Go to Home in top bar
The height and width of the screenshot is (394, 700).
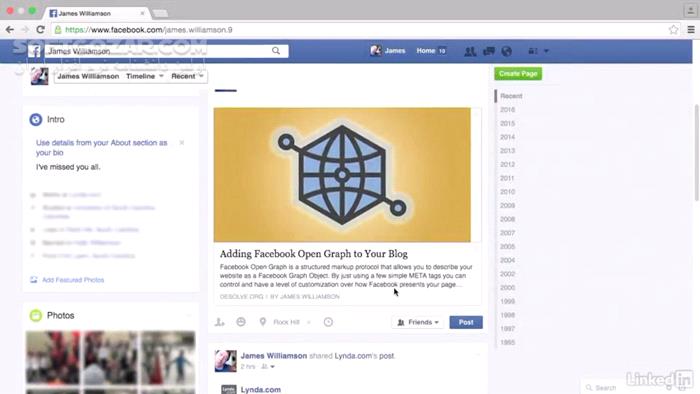point(426,51)
